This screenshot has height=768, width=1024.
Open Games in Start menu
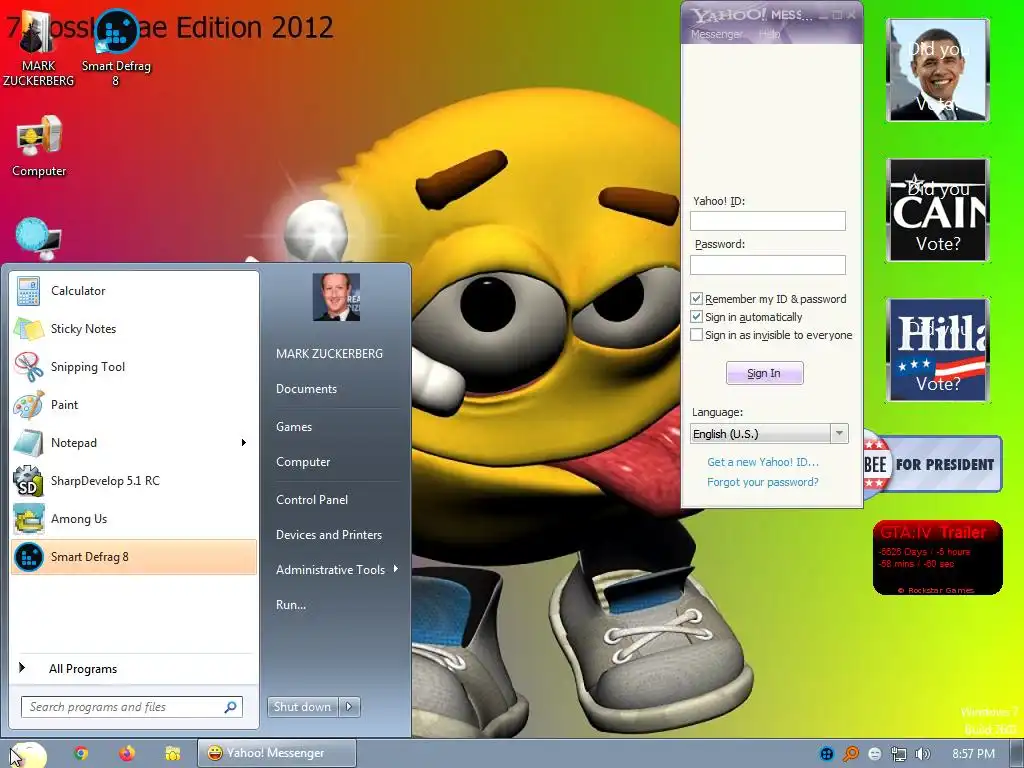294,426
